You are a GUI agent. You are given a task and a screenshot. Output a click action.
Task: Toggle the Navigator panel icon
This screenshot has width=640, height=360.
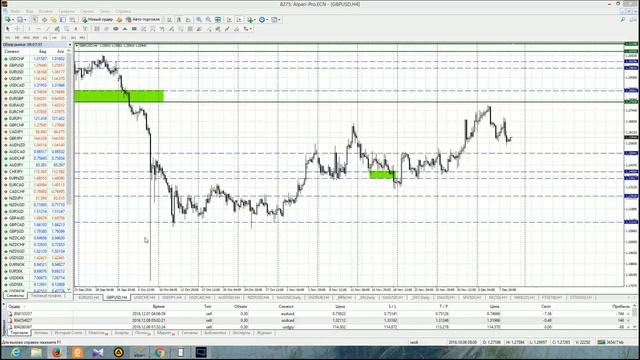click(53, 20)
